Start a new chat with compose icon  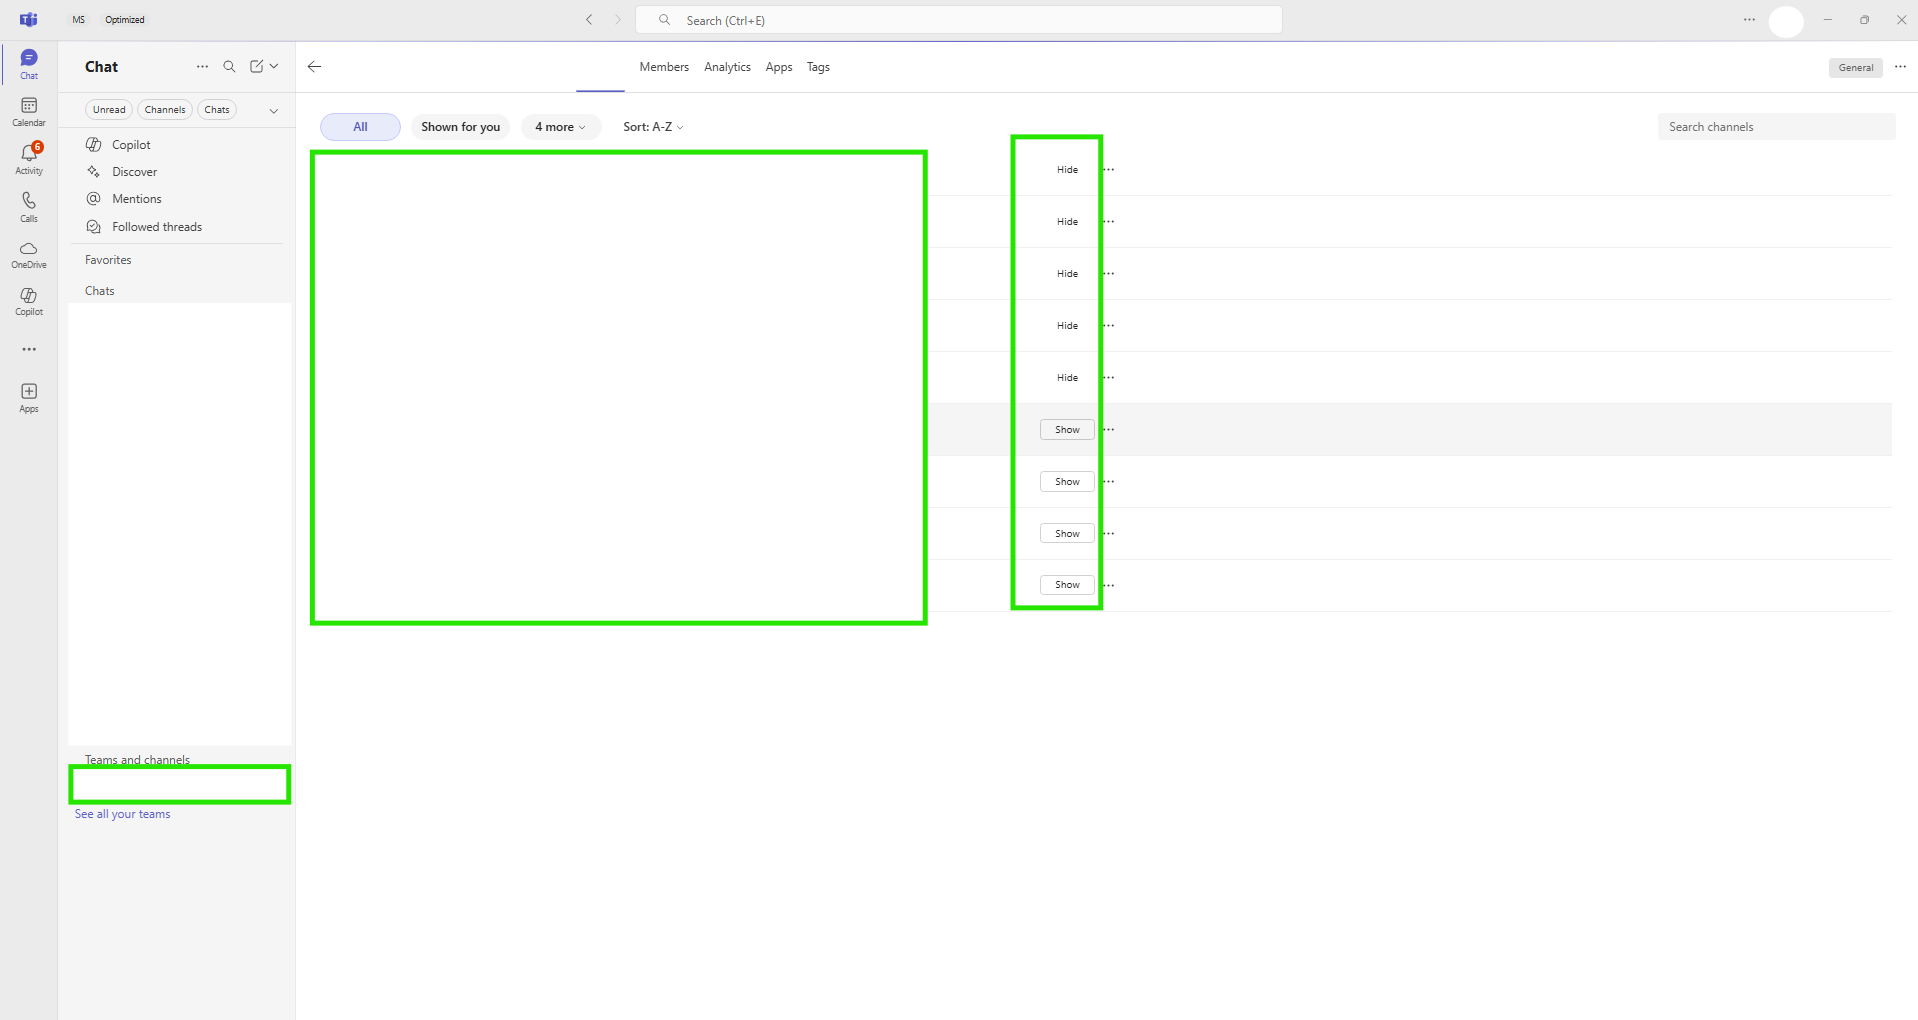(256, 67)
